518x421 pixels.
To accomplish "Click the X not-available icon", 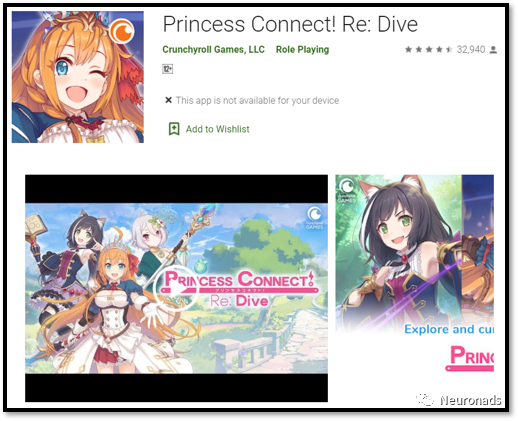I will (x=168, y=100).
